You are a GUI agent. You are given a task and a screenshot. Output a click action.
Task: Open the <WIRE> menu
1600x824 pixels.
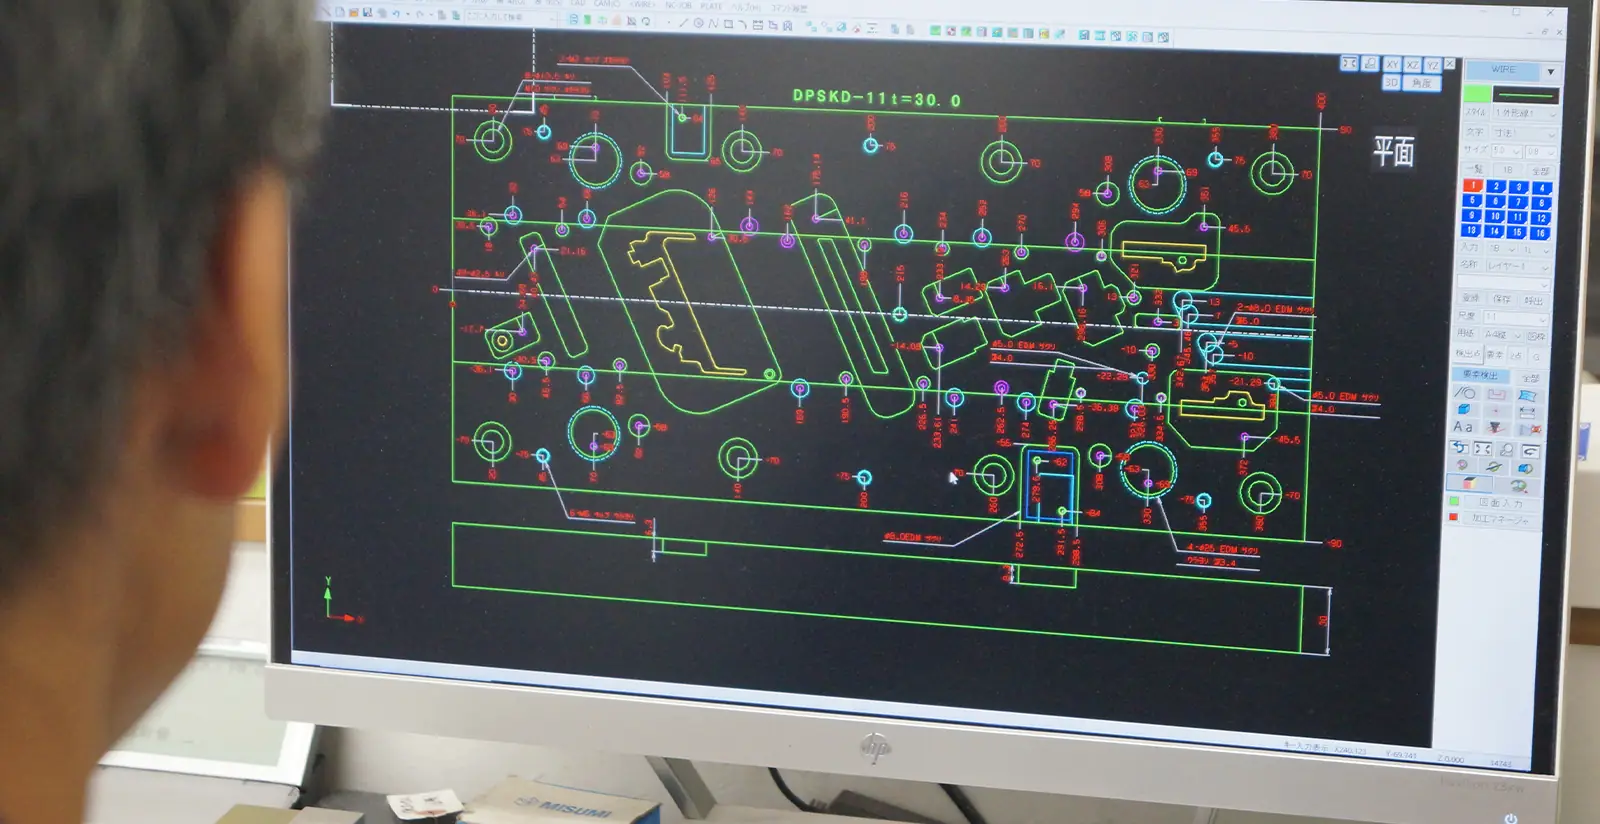point(642,4)
